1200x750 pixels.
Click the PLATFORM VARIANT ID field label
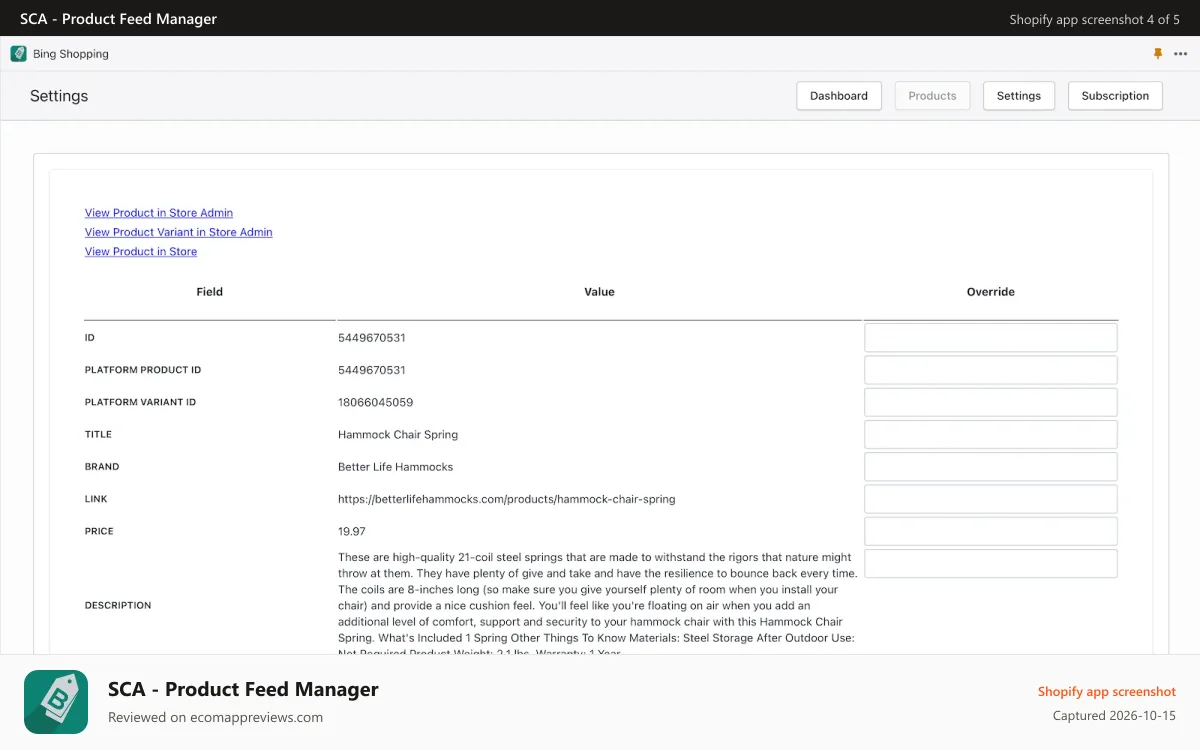(141, 402)
